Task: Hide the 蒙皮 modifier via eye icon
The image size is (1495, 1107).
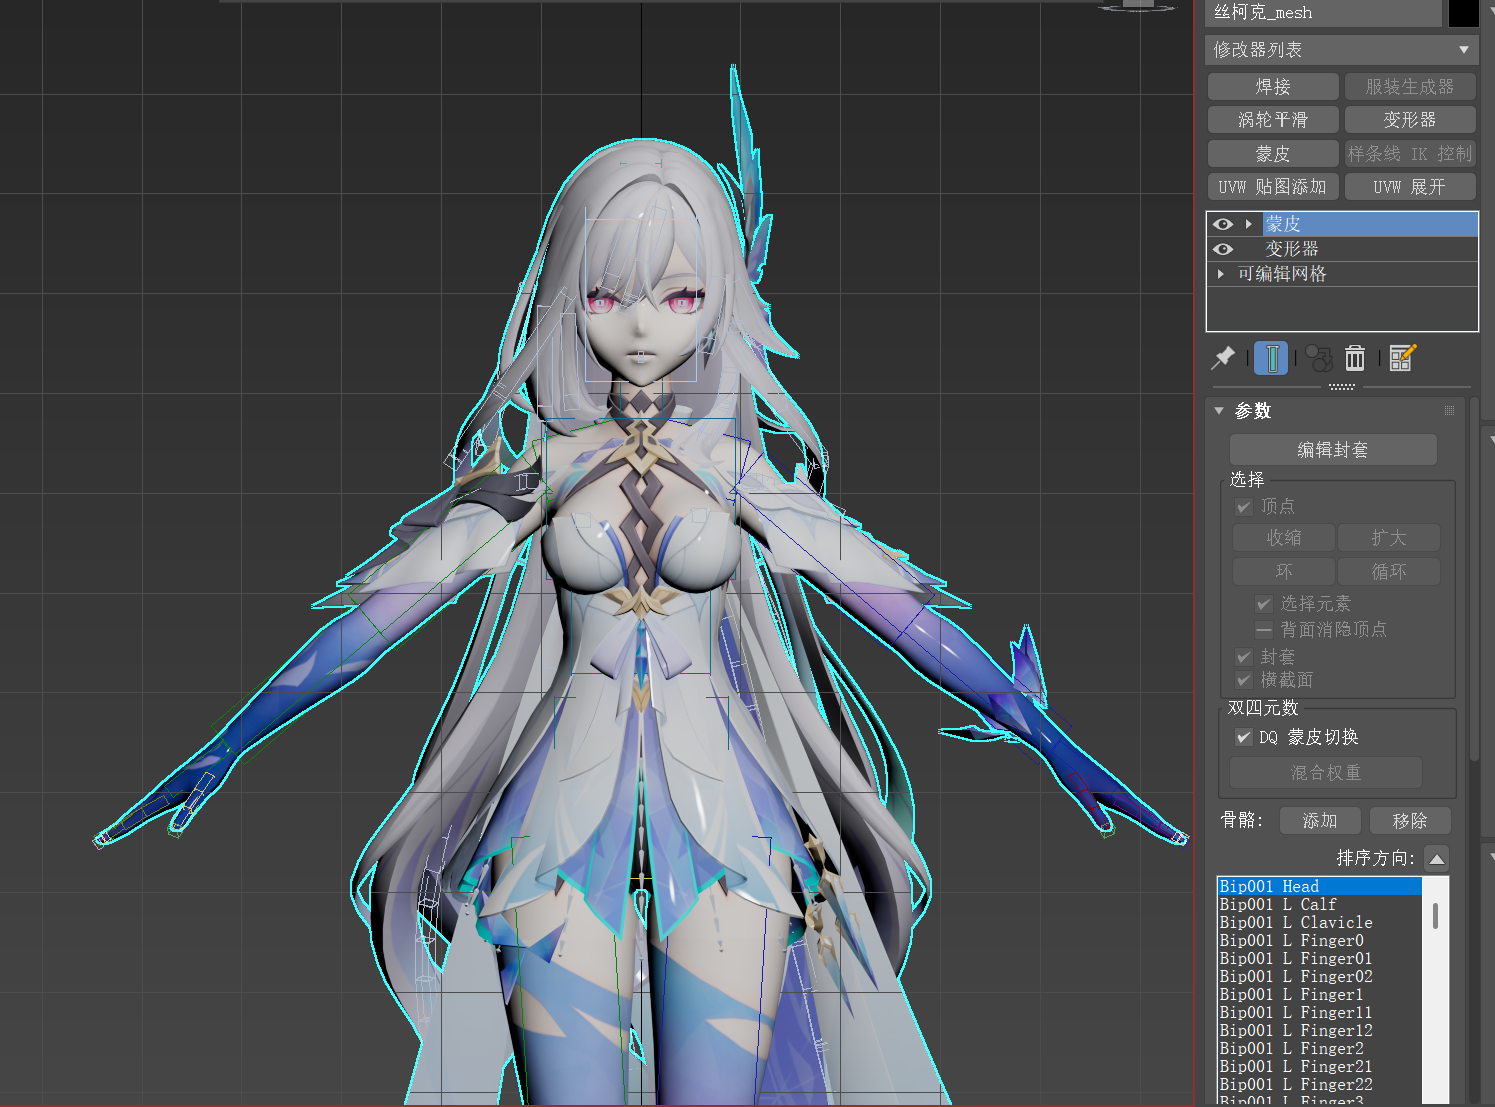Action: (x=1222, y=224)
